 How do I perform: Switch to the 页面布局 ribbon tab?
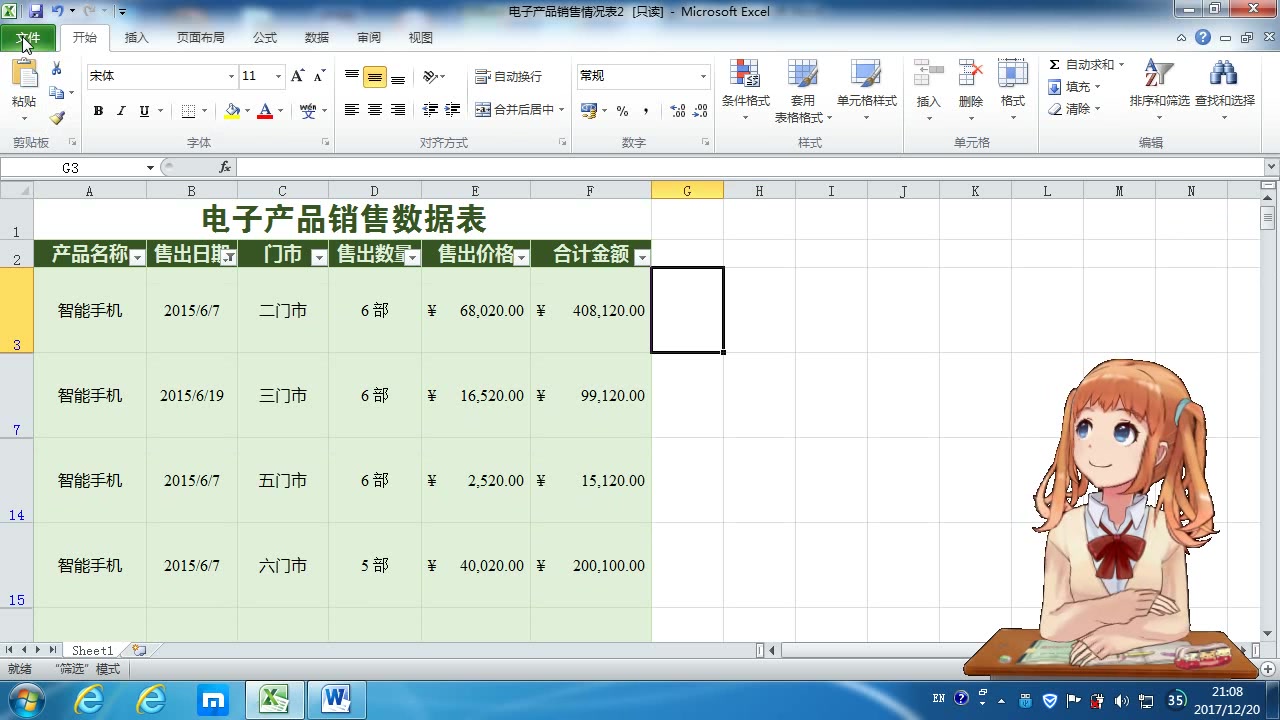click(200, 38)
